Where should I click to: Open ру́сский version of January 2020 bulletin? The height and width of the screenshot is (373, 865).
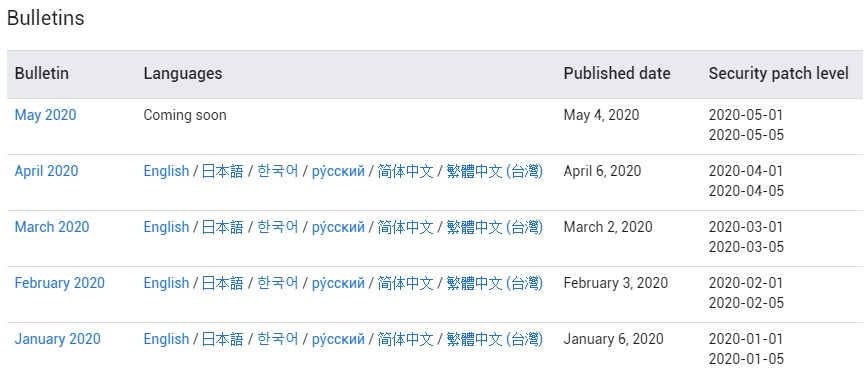pyautogui.click(x=338, y=339)
